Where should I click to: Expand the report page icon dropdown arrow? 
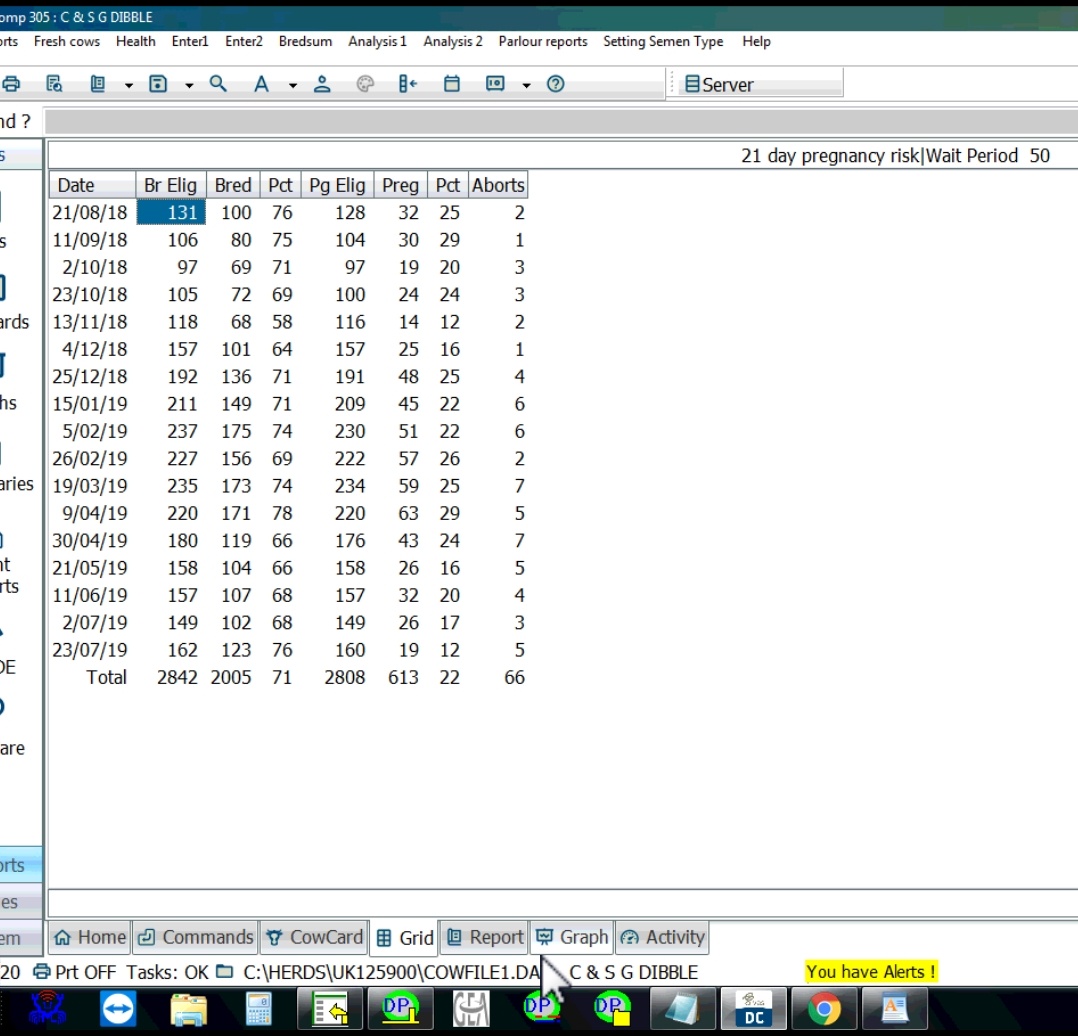click(129, 85)
